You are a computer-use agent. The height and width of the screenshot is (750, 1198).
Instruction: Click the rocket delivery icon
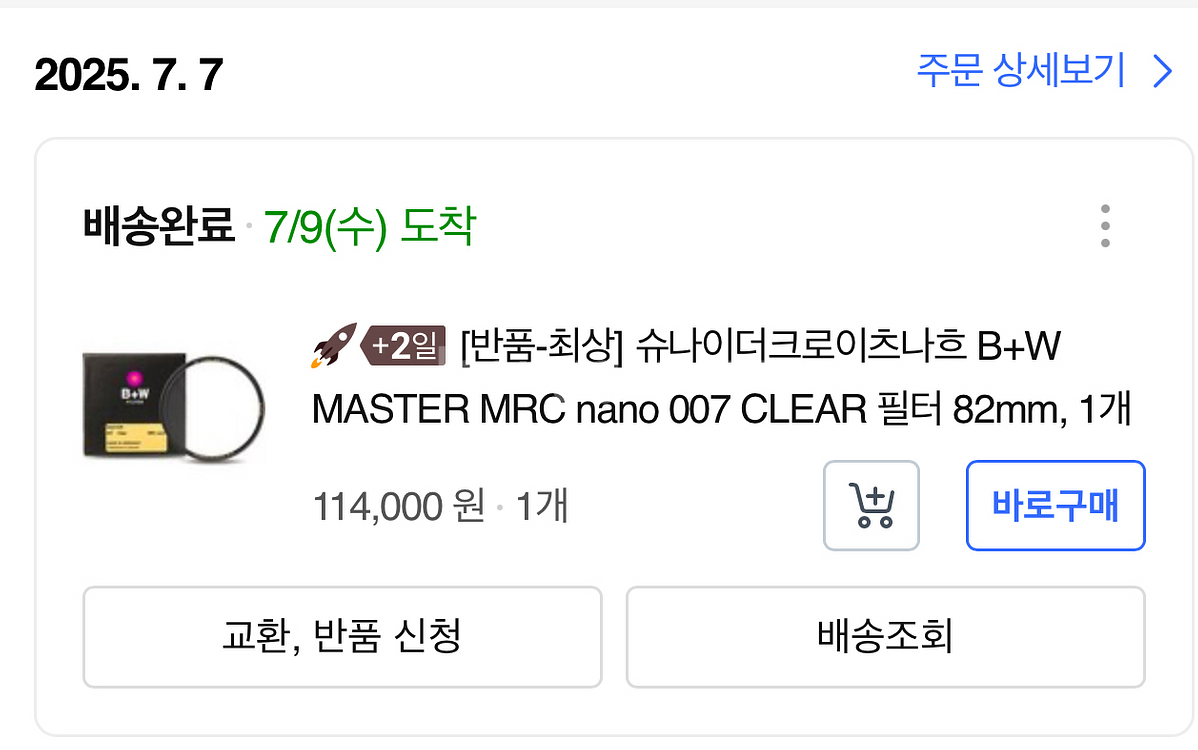(x=332, y=346)
